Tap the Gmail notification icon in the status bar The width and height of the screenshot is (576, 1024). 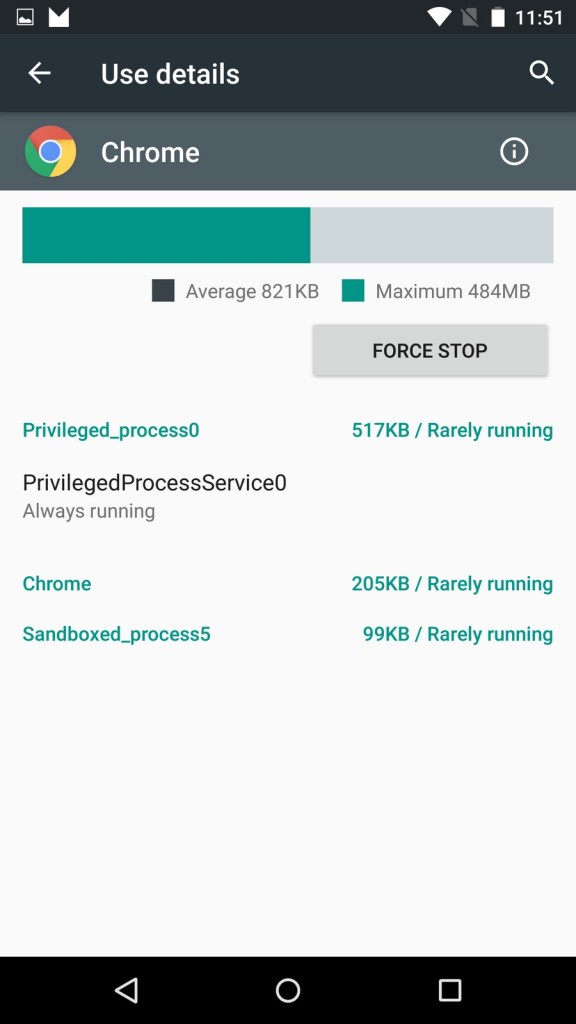pyautogui.click(x=59, y=18)
